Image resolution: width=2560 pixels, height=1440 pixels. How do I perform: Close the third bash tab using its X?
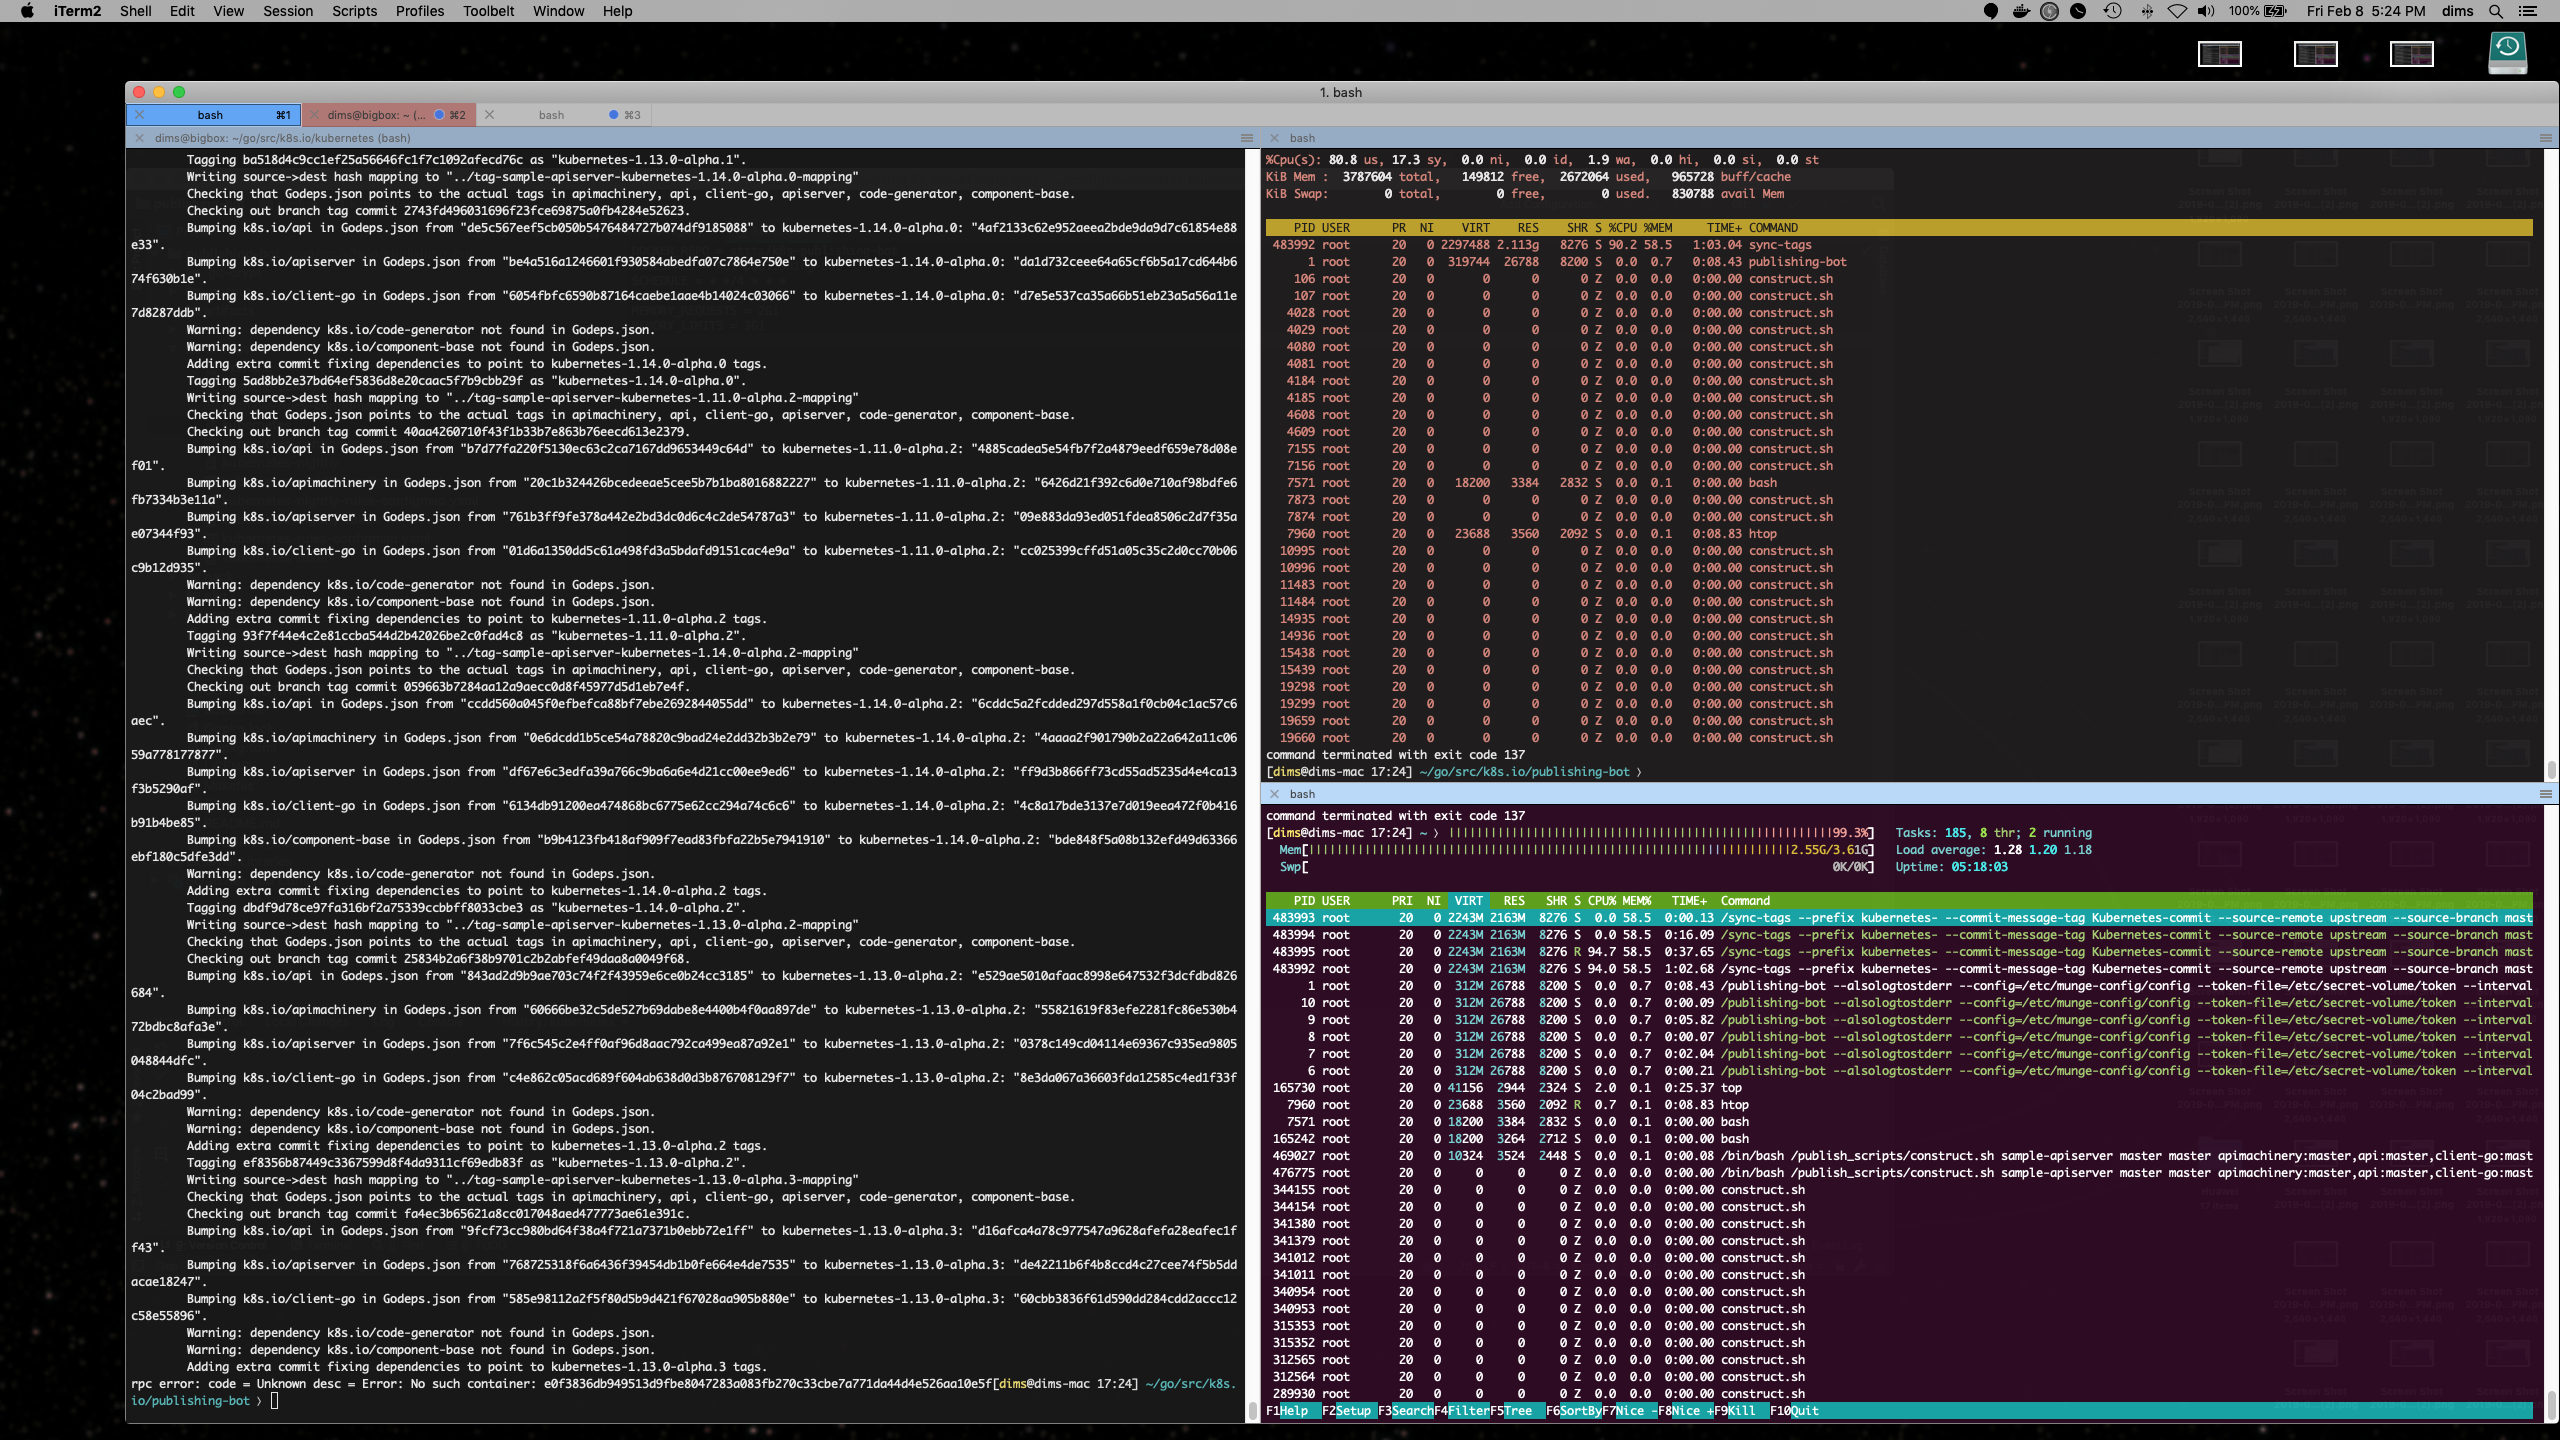[x=489, y=115]
